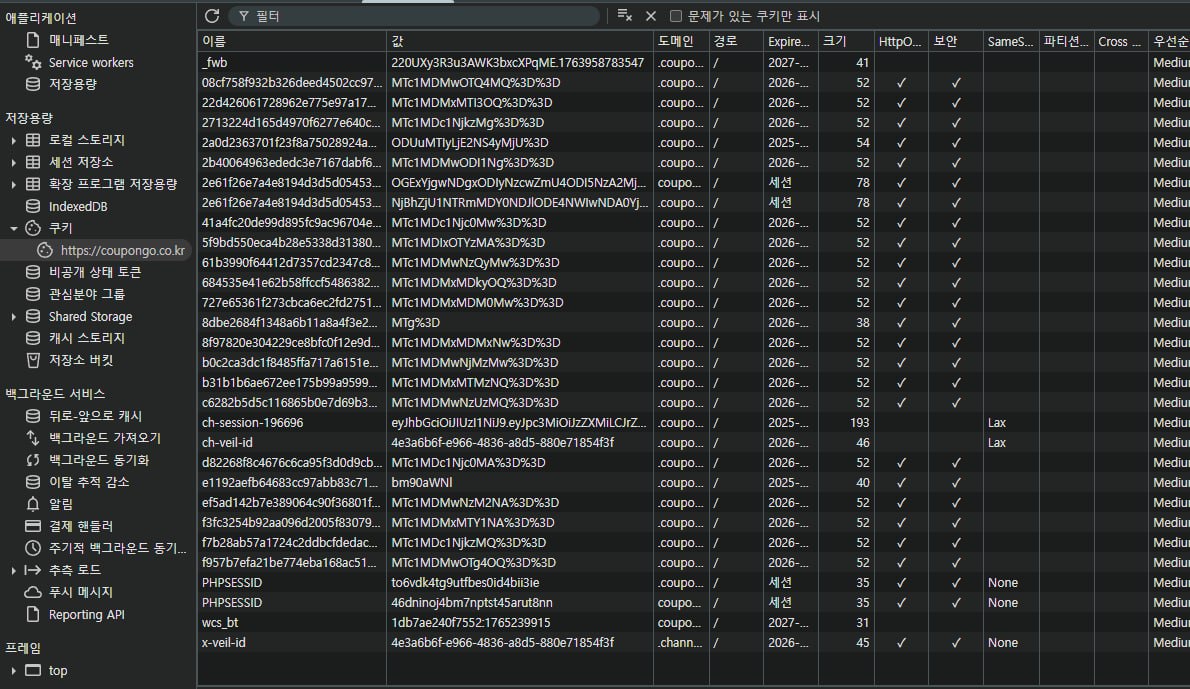
Task: Enable 문제가 있는 쿠키만 표시 checkbox
Action: 676,16
